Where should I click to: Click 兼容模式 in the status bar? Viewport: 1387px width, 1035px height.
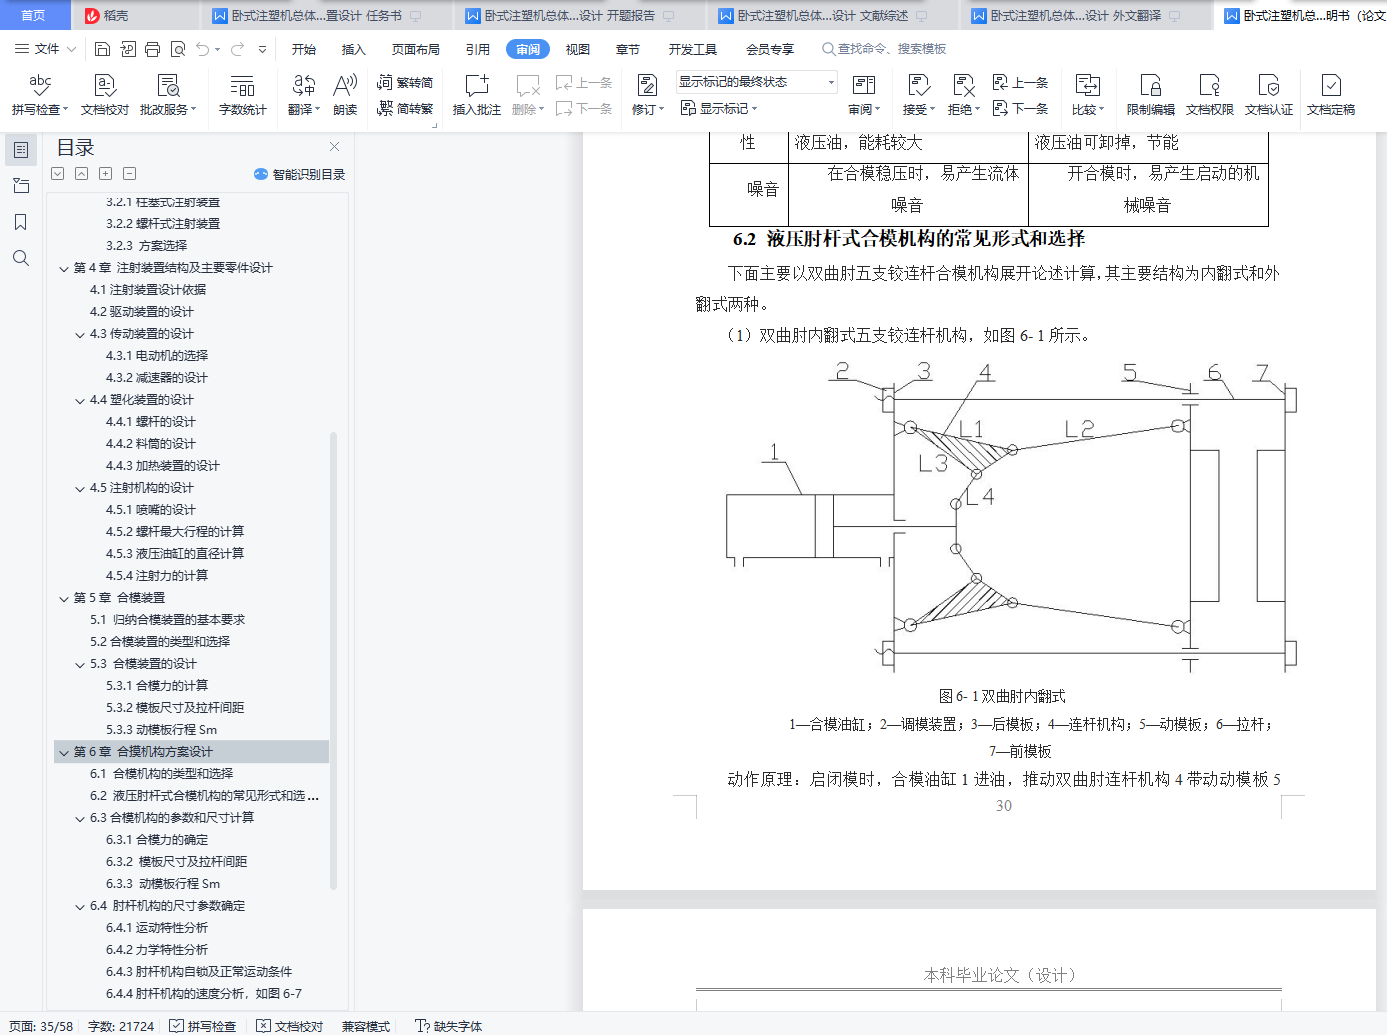click(x=366, y=1026)
